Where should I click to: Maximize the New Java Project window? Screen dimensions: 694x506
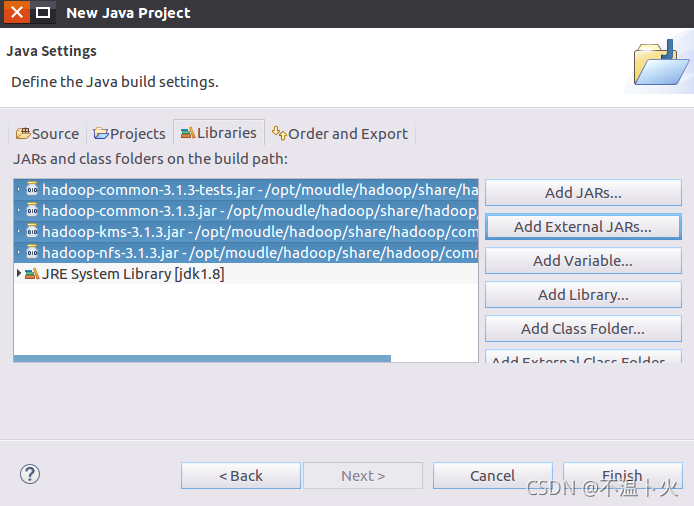tap(43, 12)
